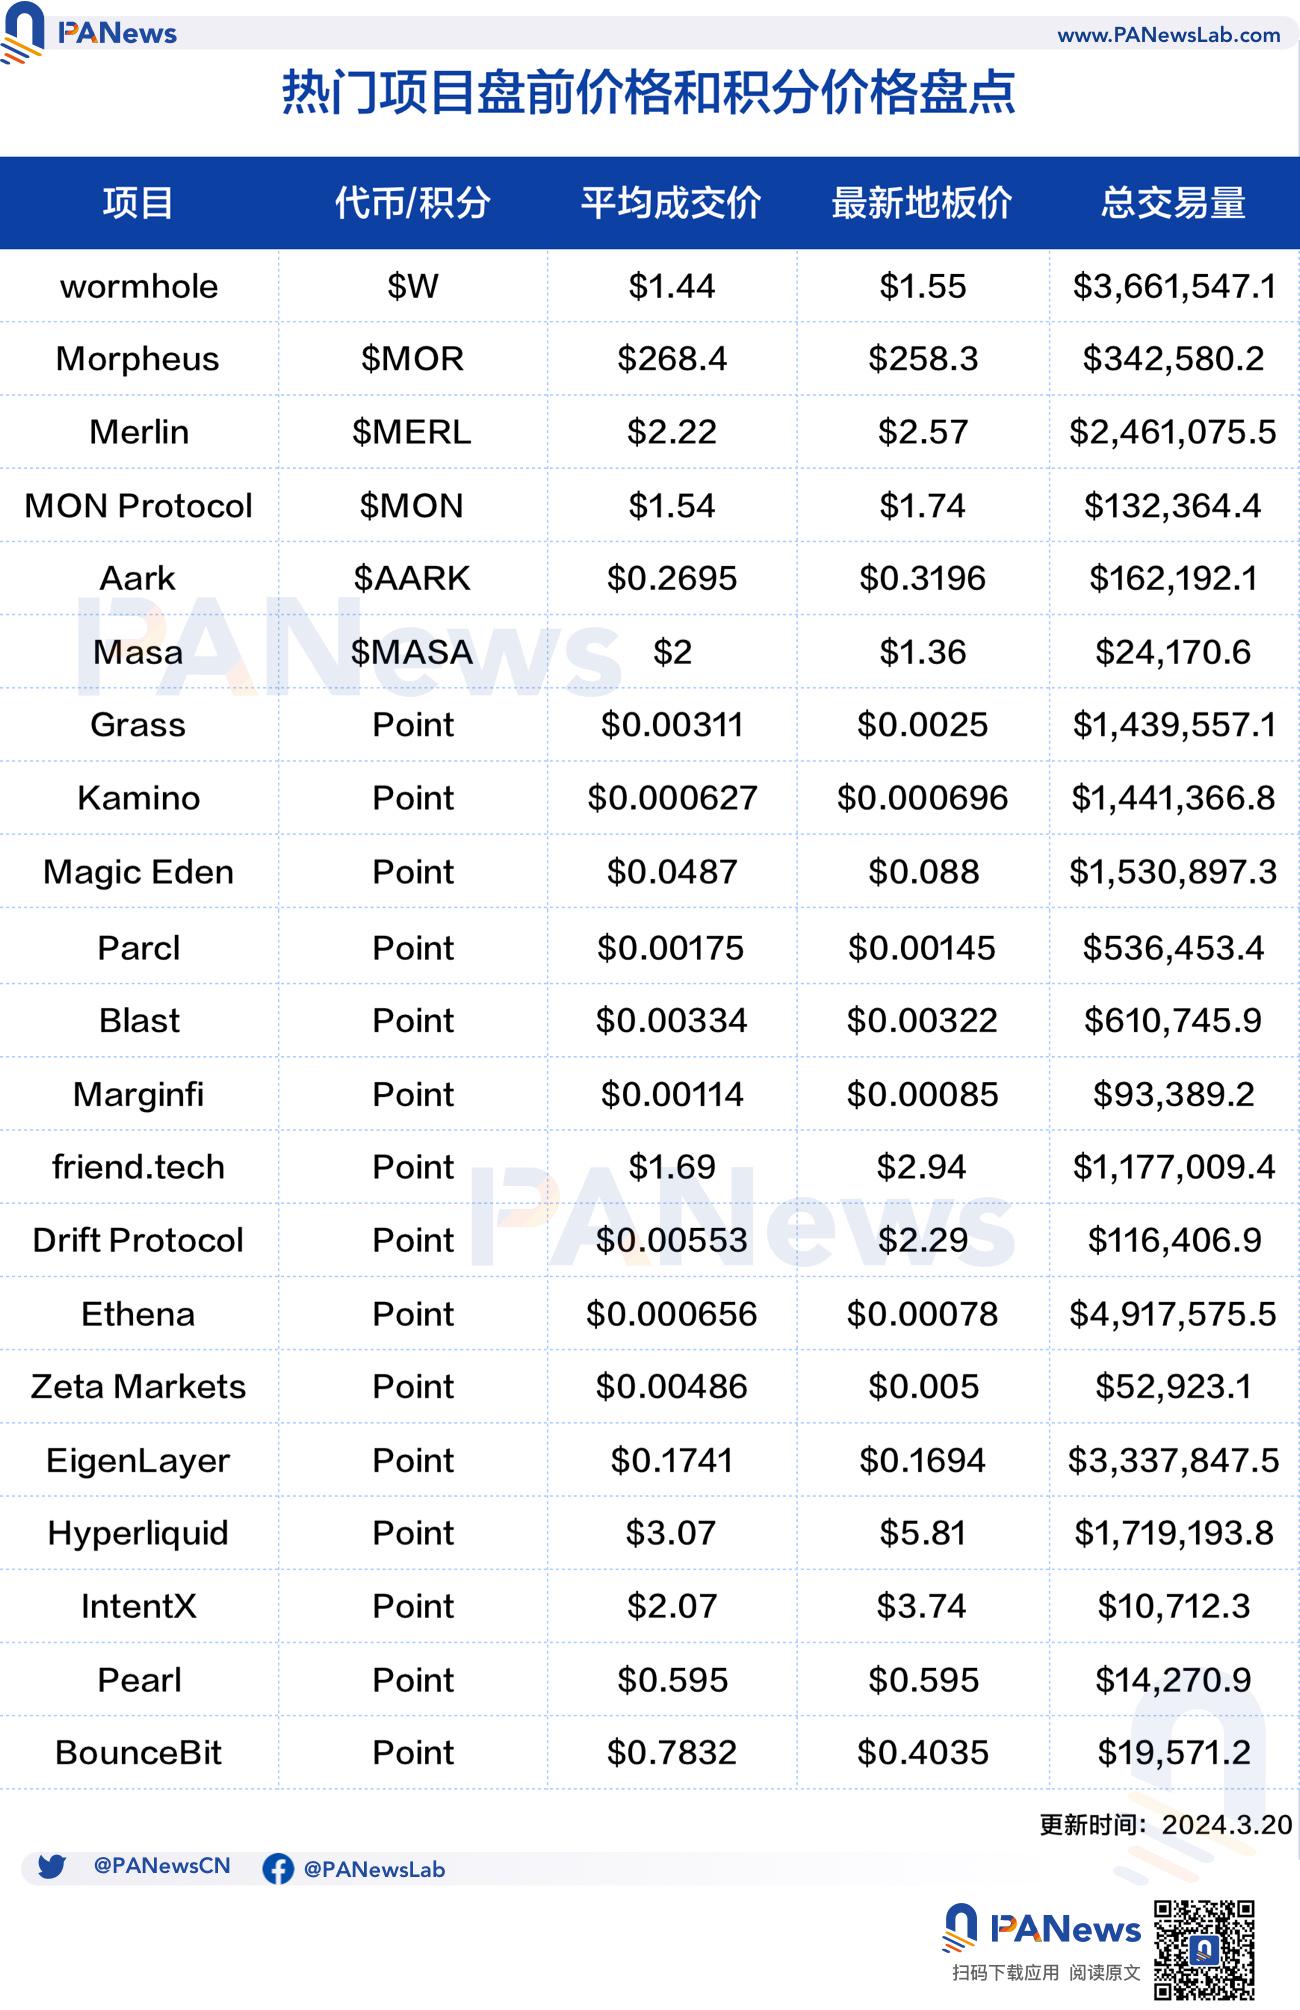
Task: Click the 项目 column header
Action: coord(138,203)
